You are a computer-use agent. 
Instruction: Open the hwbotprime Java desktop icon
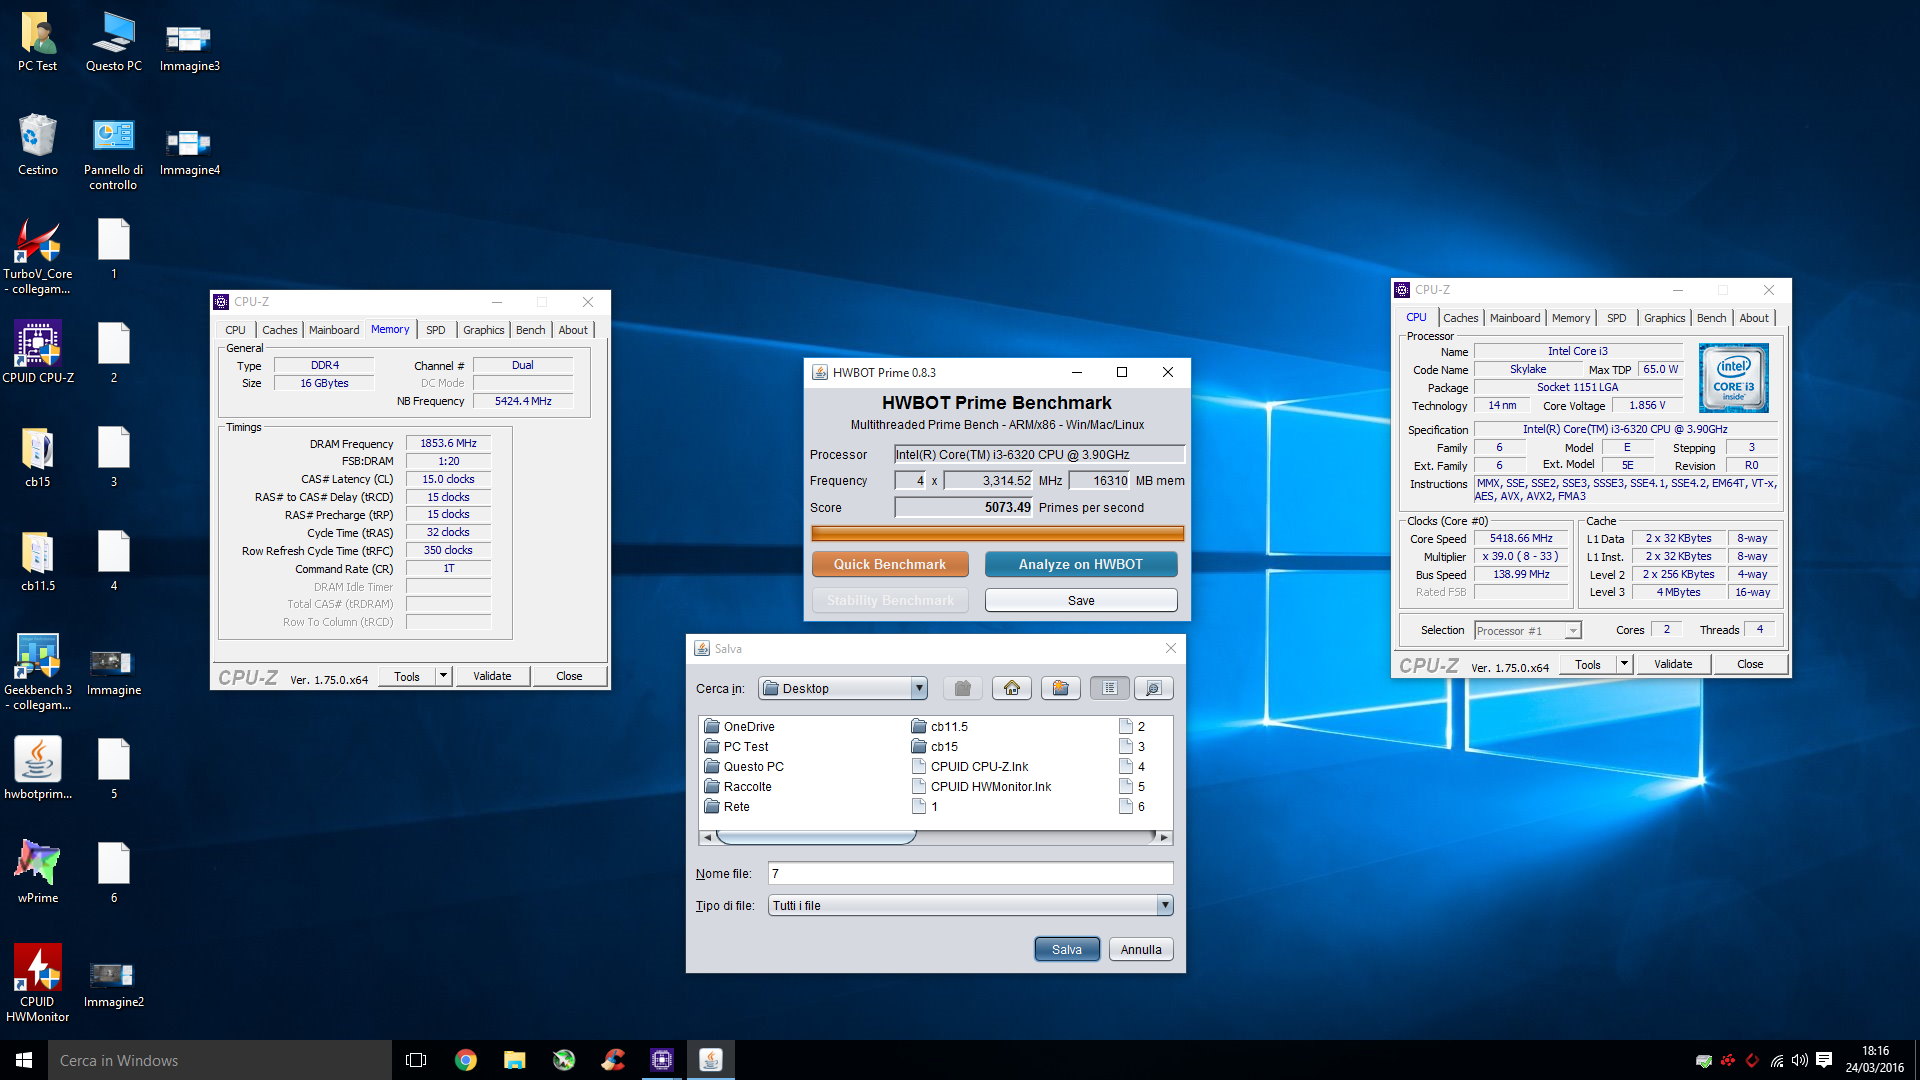point(38,768)
